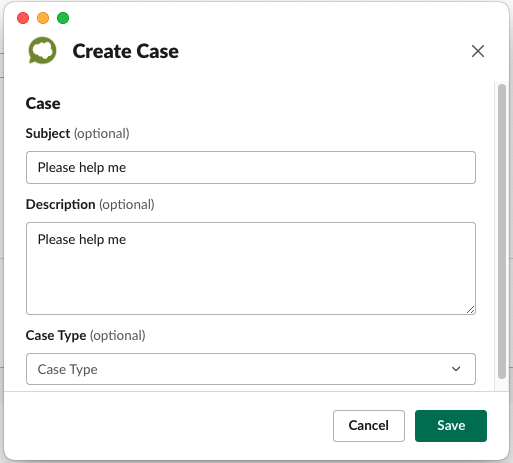Click the "Please help me" subject text
Image resolution: width=513 pixels, height=463 pixels.
coord(82,167)
